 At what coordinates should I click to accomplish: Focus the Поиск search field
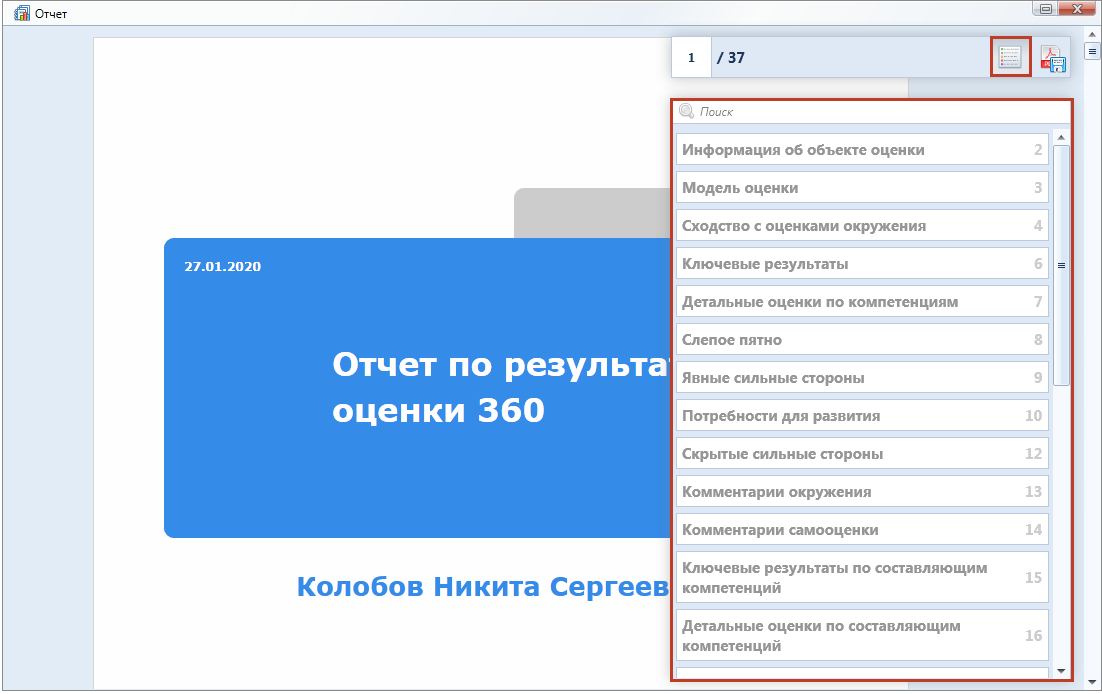(871, 112)
